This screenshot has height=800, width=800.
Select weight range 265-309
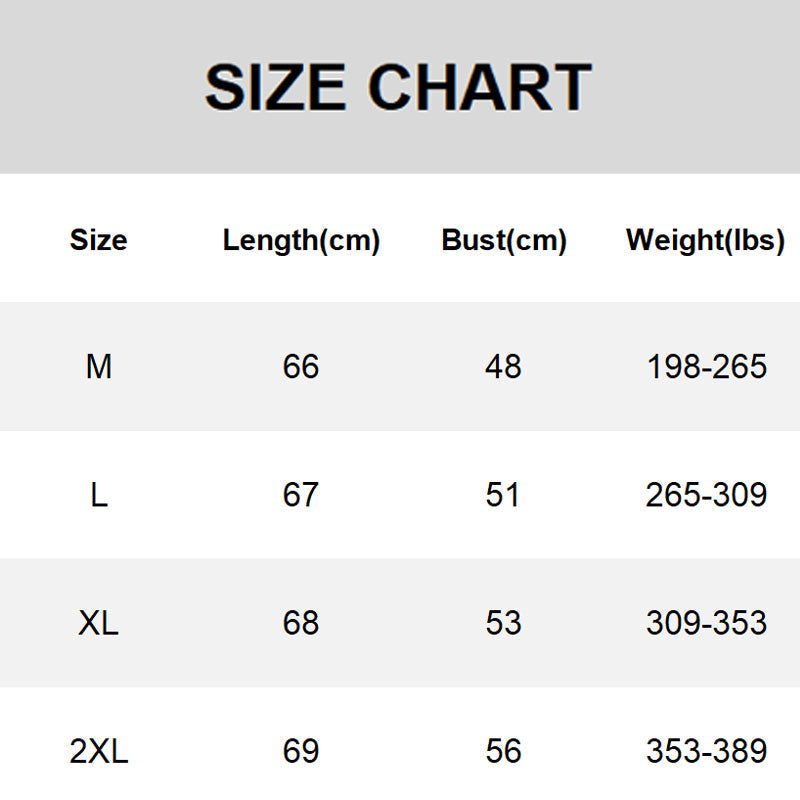pos(706,495)
